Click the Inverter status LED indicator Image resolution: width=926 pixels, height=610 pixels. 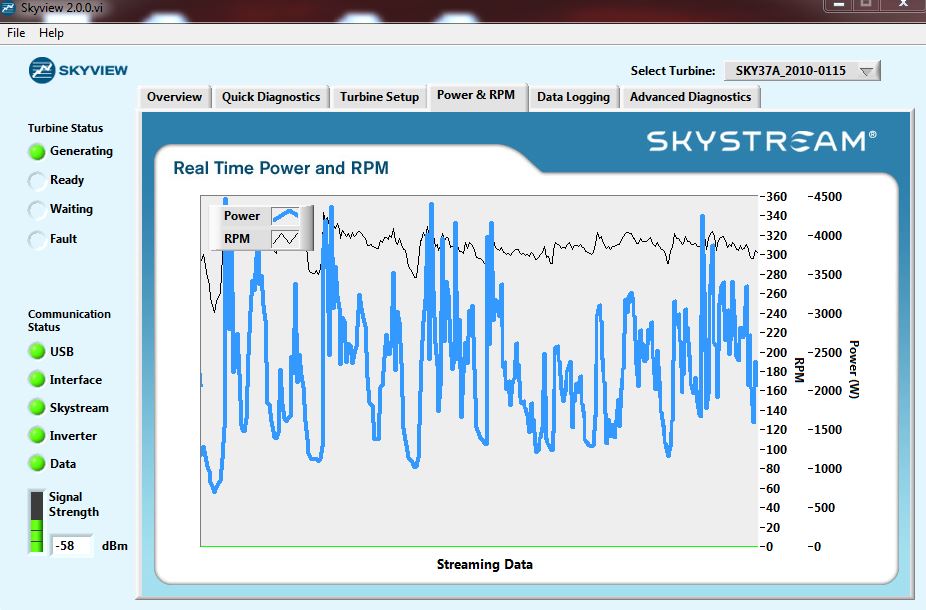click(x=37, y=436)
